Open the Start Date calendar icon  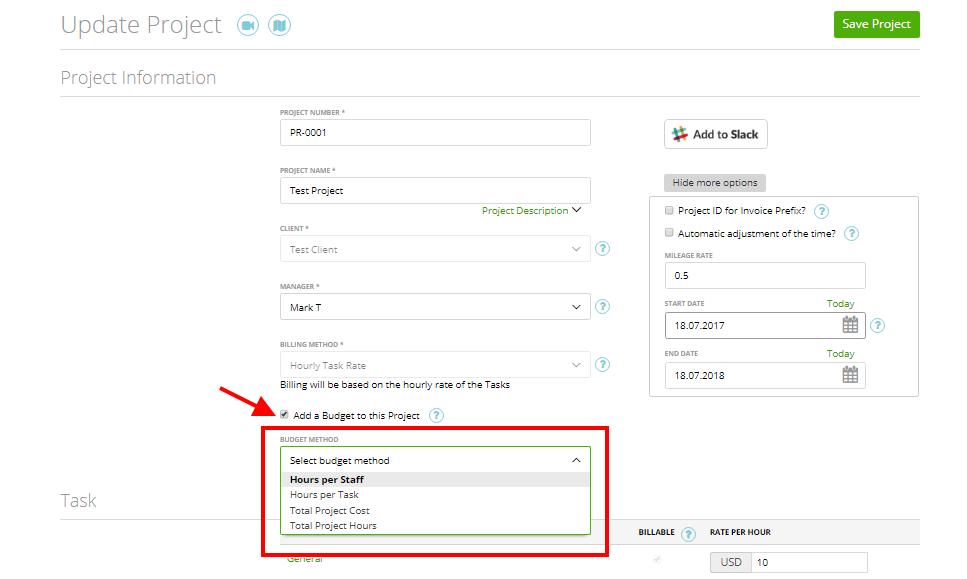click(x=850, y=325)
